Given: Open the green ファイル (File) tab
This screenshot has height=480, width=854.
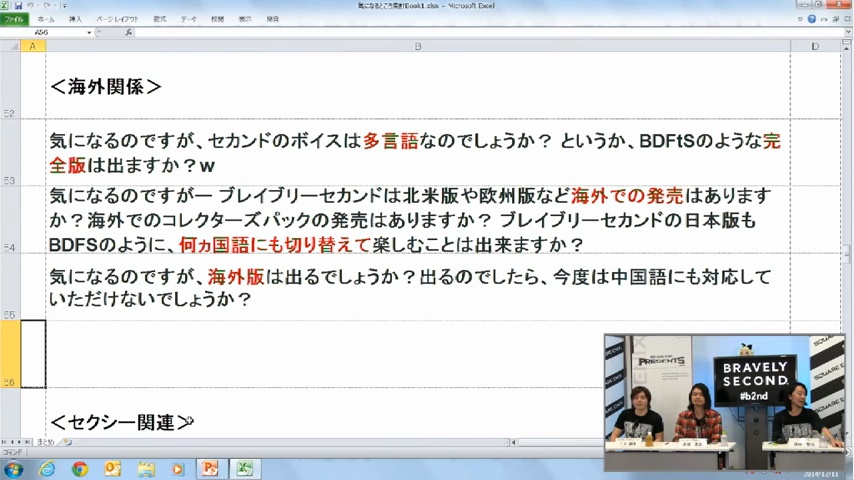Looking at the screenshot, I should click(14, 19).
